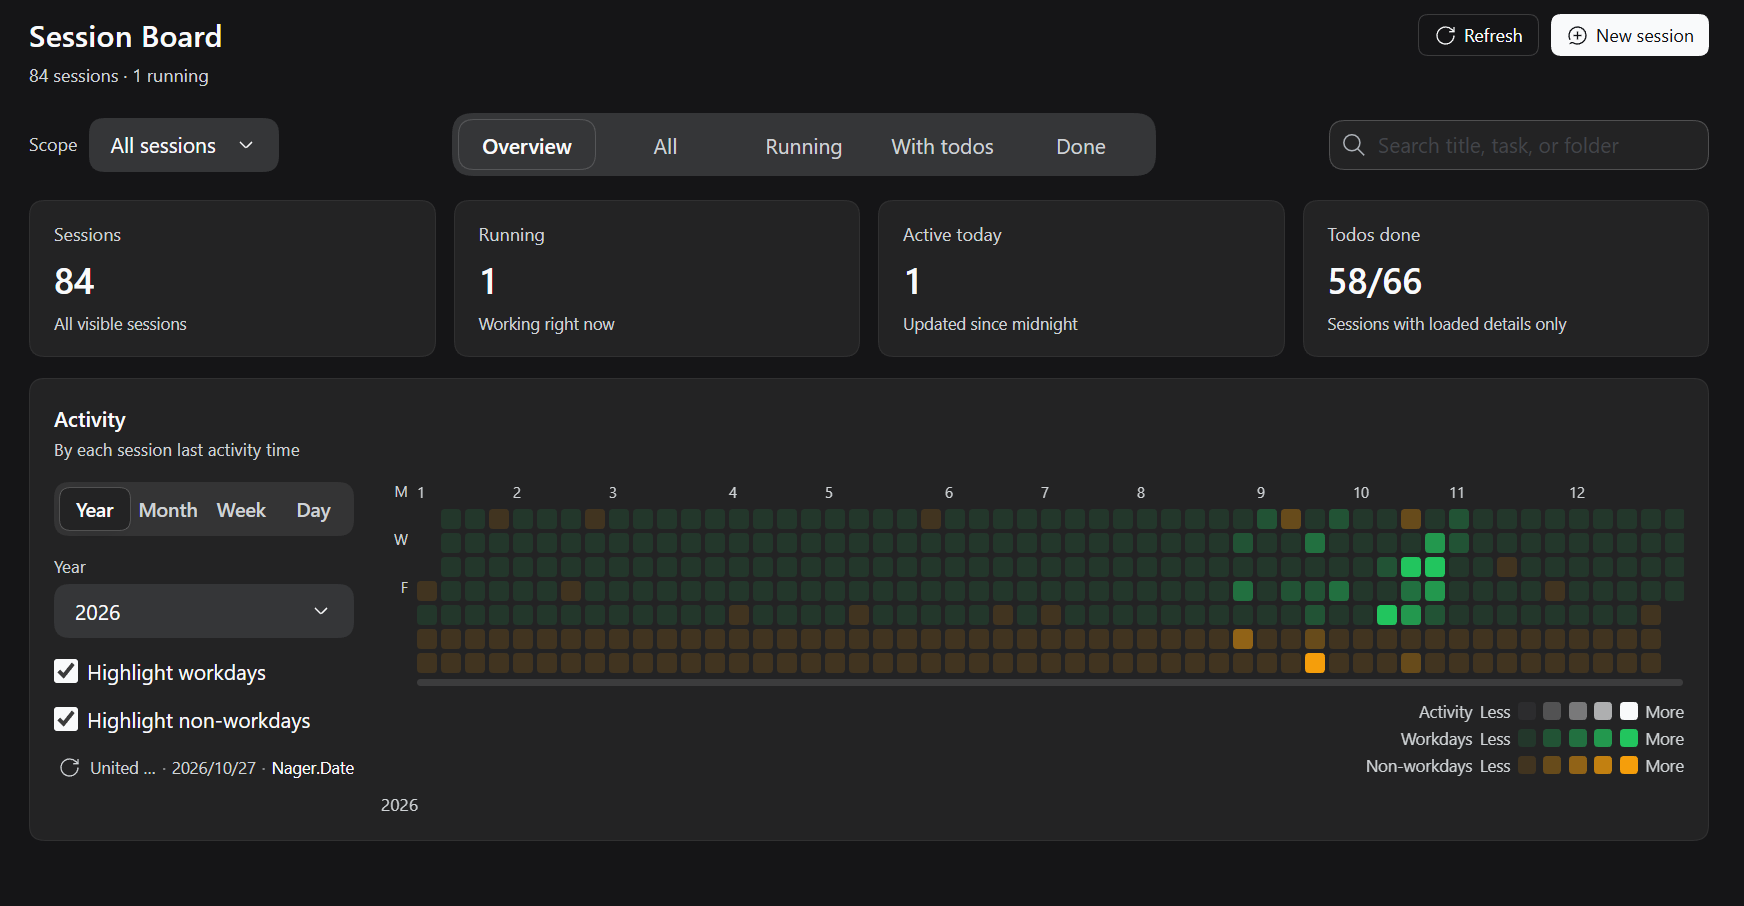Image resolution: width=1744 pixels, height=906 pixels.
Task: Click the plus icon in New session
Action: click(1577, 36)
